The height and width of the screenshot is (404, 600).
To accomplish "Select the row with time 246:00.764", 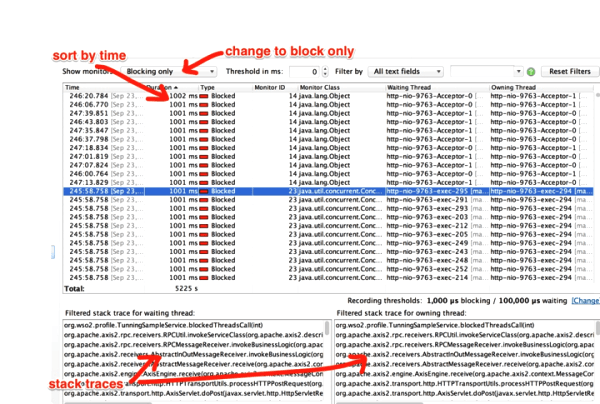I will coord(328,174).
